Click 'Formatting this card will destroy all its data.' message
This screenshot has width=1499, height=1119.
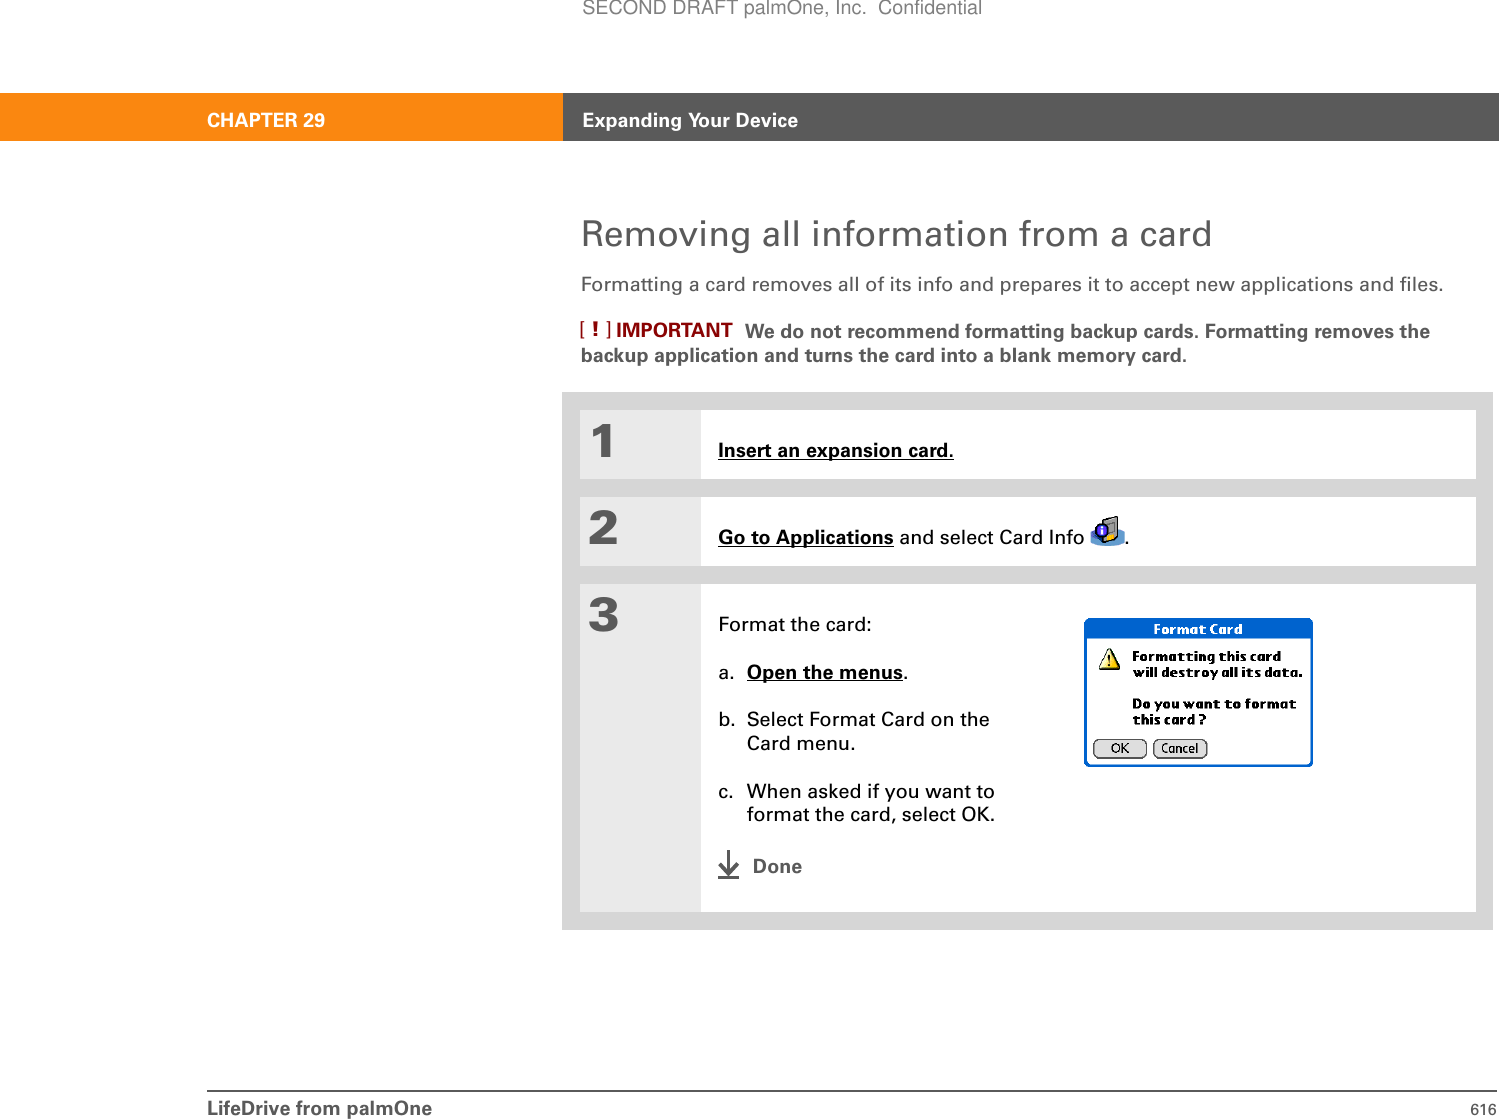pos(1217,664)
